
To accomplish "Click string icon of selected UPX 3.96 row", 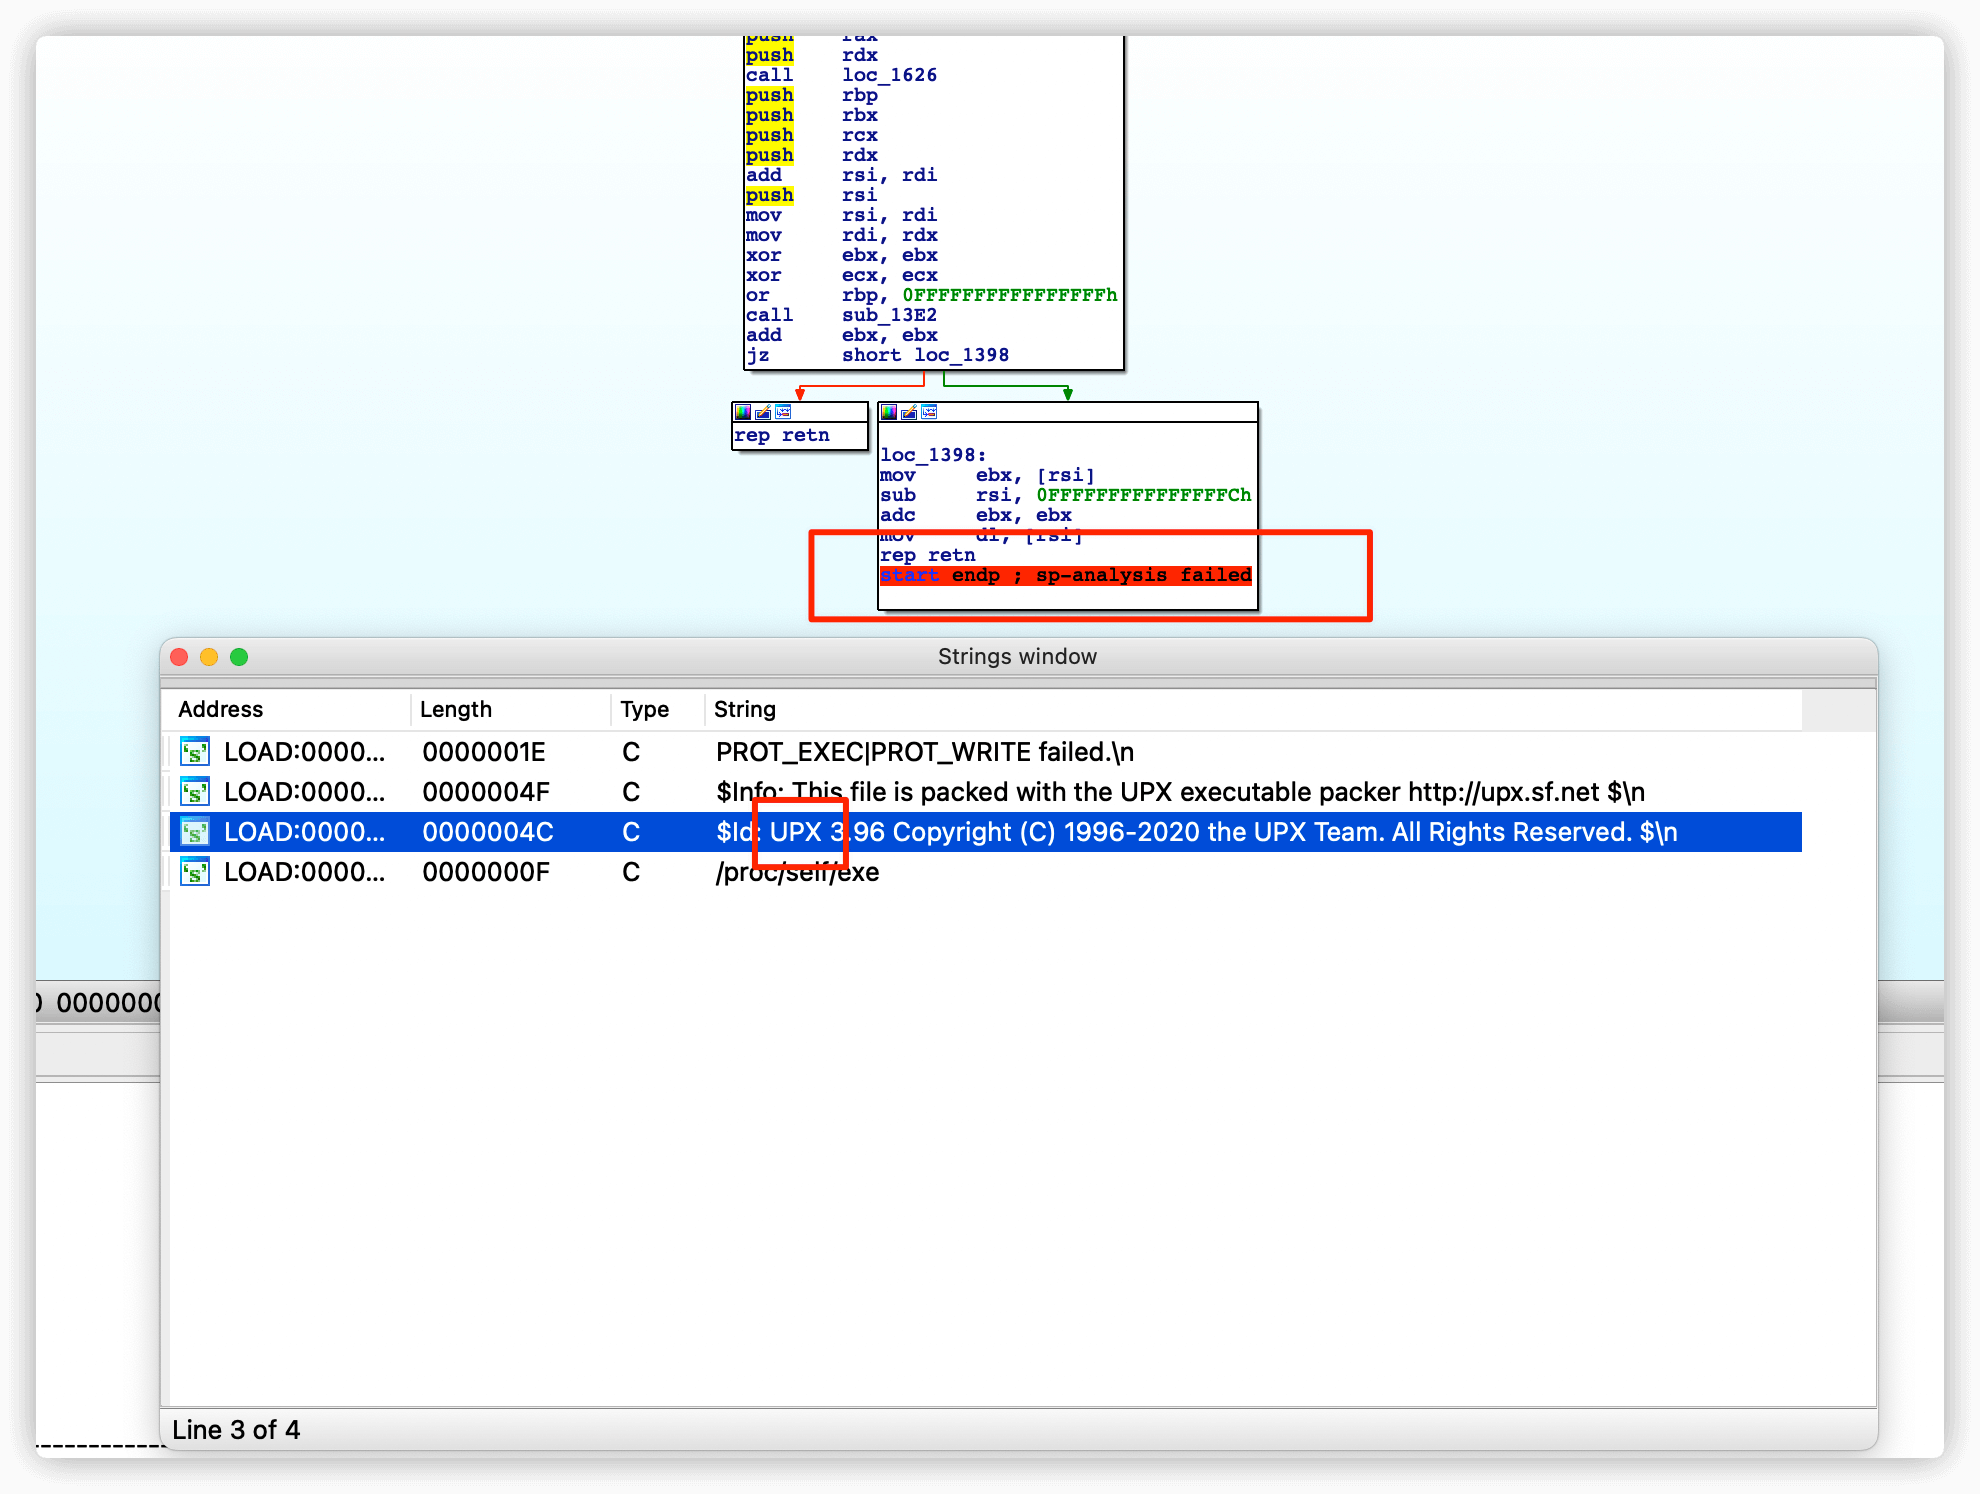I will pyautogui.click(x=194, y=832).
